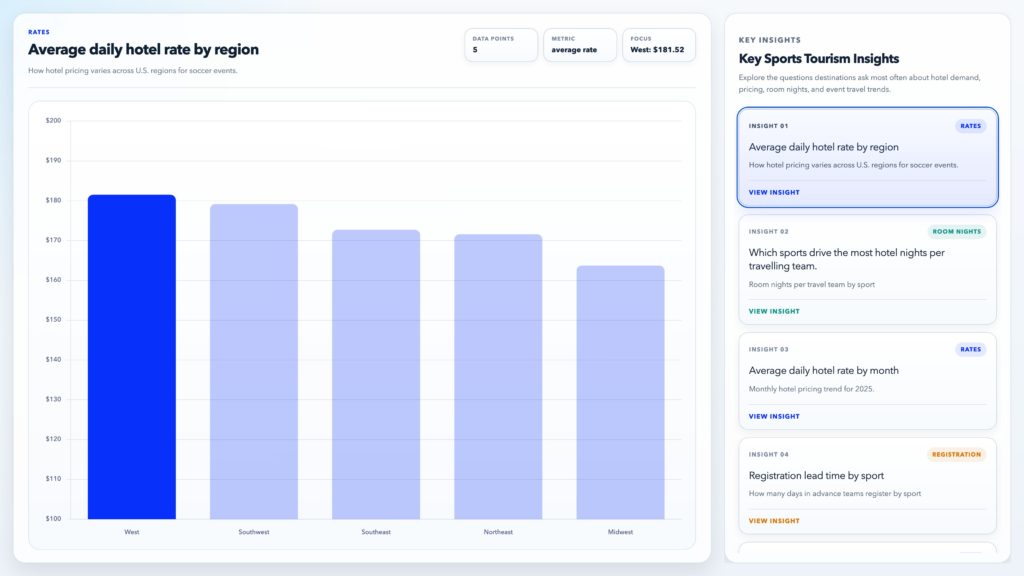Click the Midwest bar
This screenshot has width=1024, height=576.
pyautogui.click(x=620, y=392)
